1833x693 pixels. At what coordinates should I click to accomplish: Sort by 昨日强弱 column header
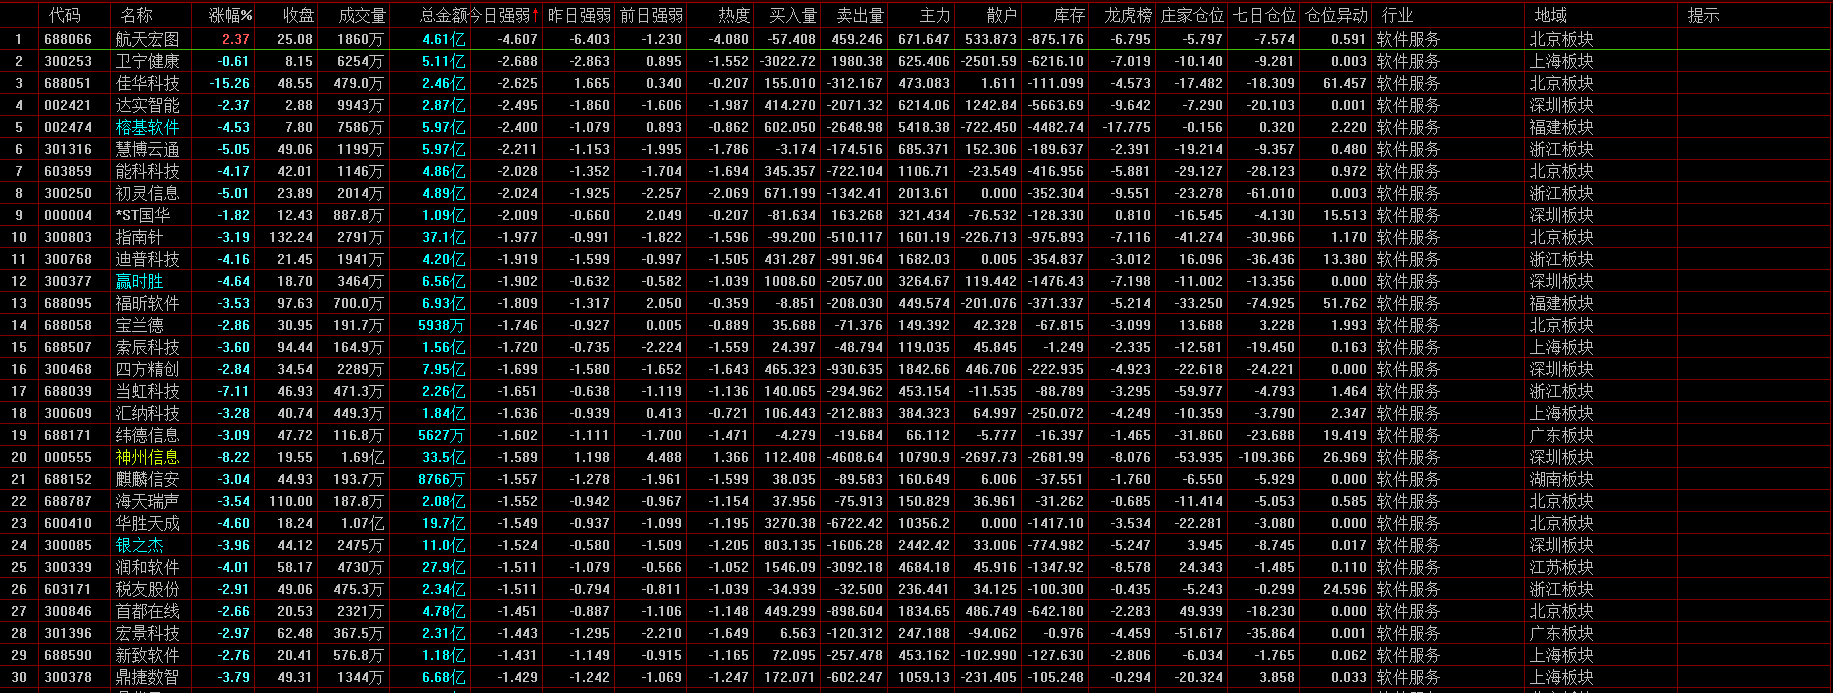579,15
